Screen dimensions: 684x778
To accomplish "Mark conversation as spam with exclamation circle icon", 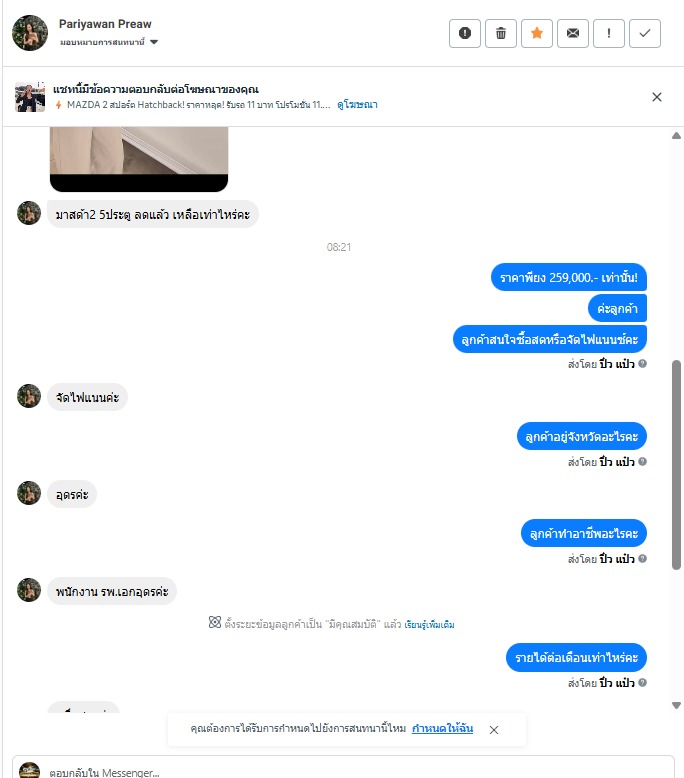I will point(465,33).
